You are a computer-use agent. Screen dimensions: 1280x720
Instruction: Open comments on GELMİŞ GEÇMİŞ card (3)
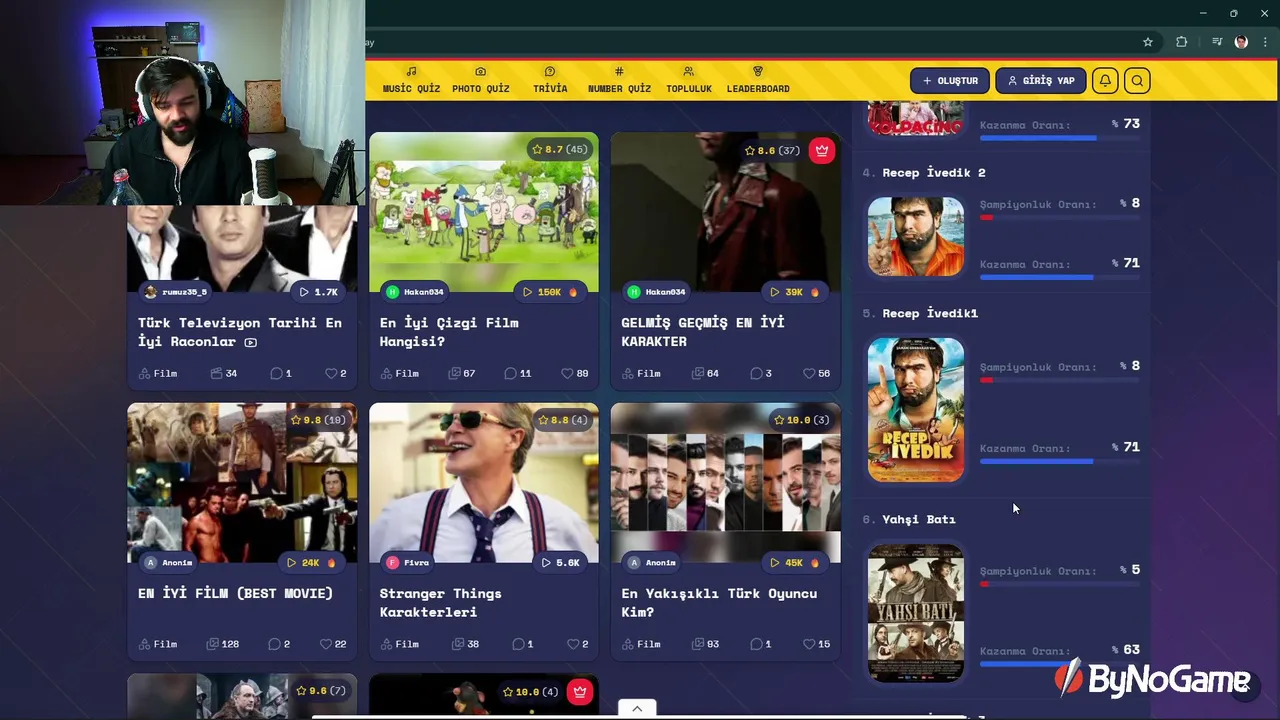coord(761,373)
